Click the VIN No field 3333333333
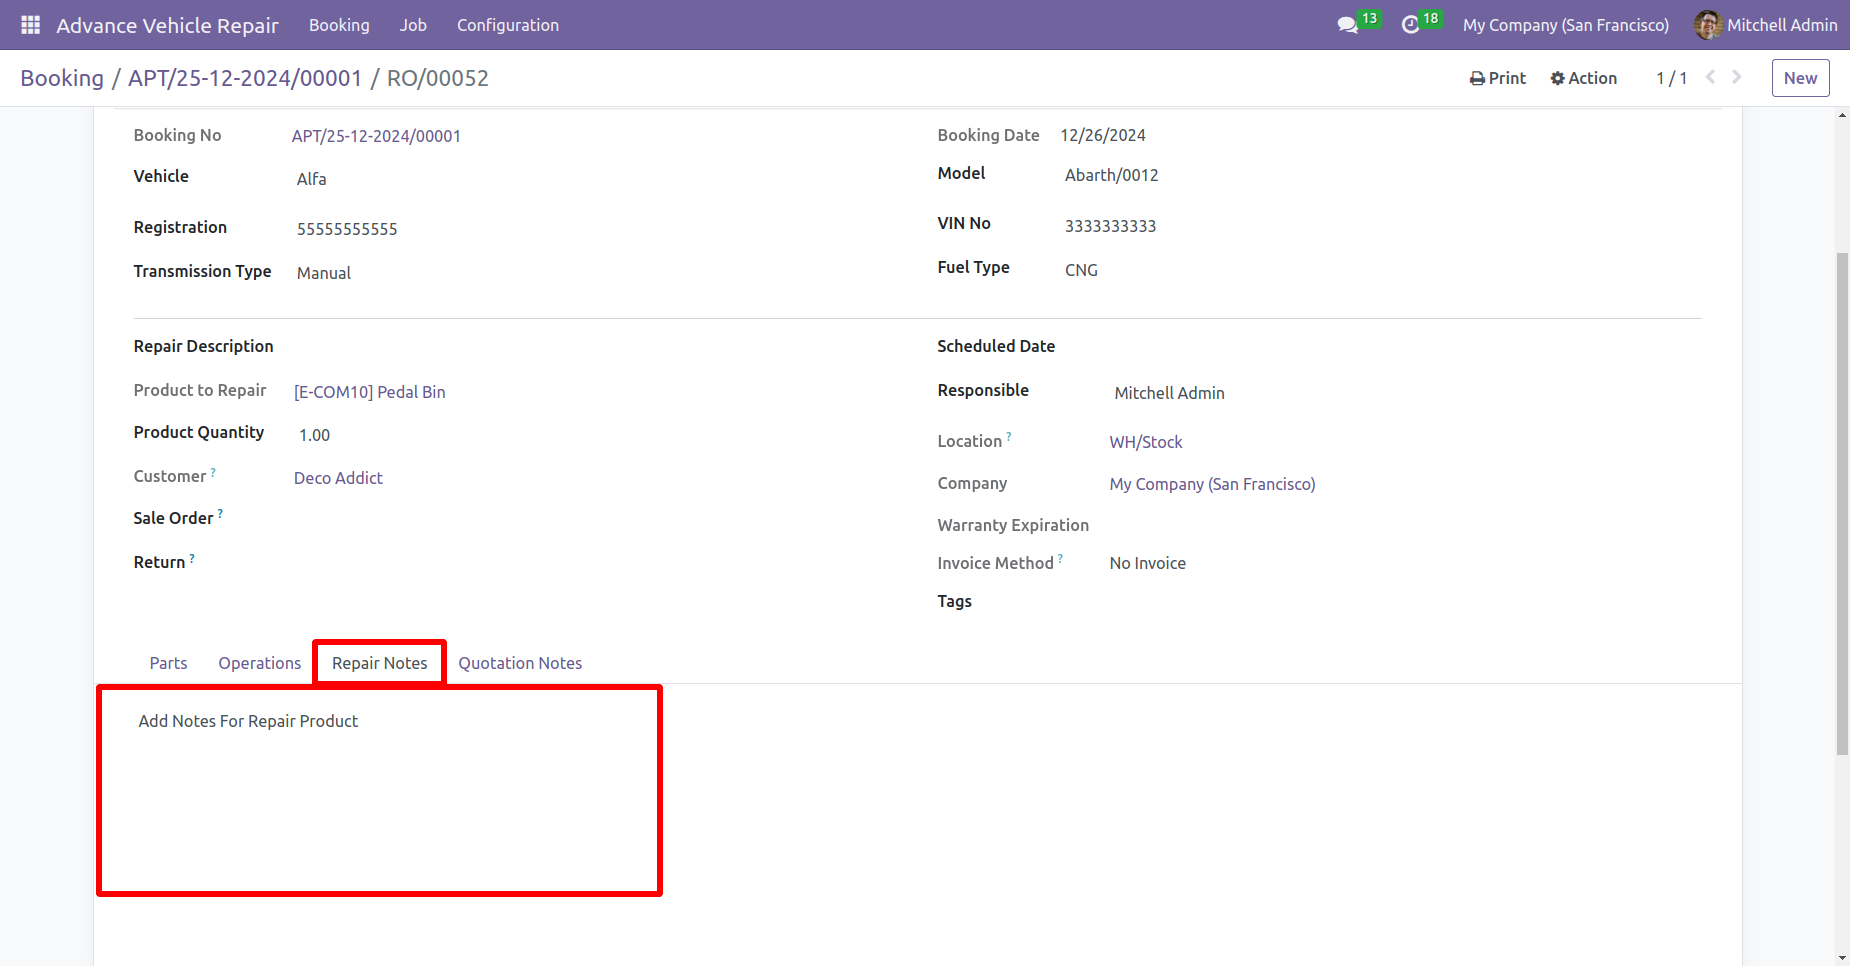The image size is (1850, 966). (1110, 226)
